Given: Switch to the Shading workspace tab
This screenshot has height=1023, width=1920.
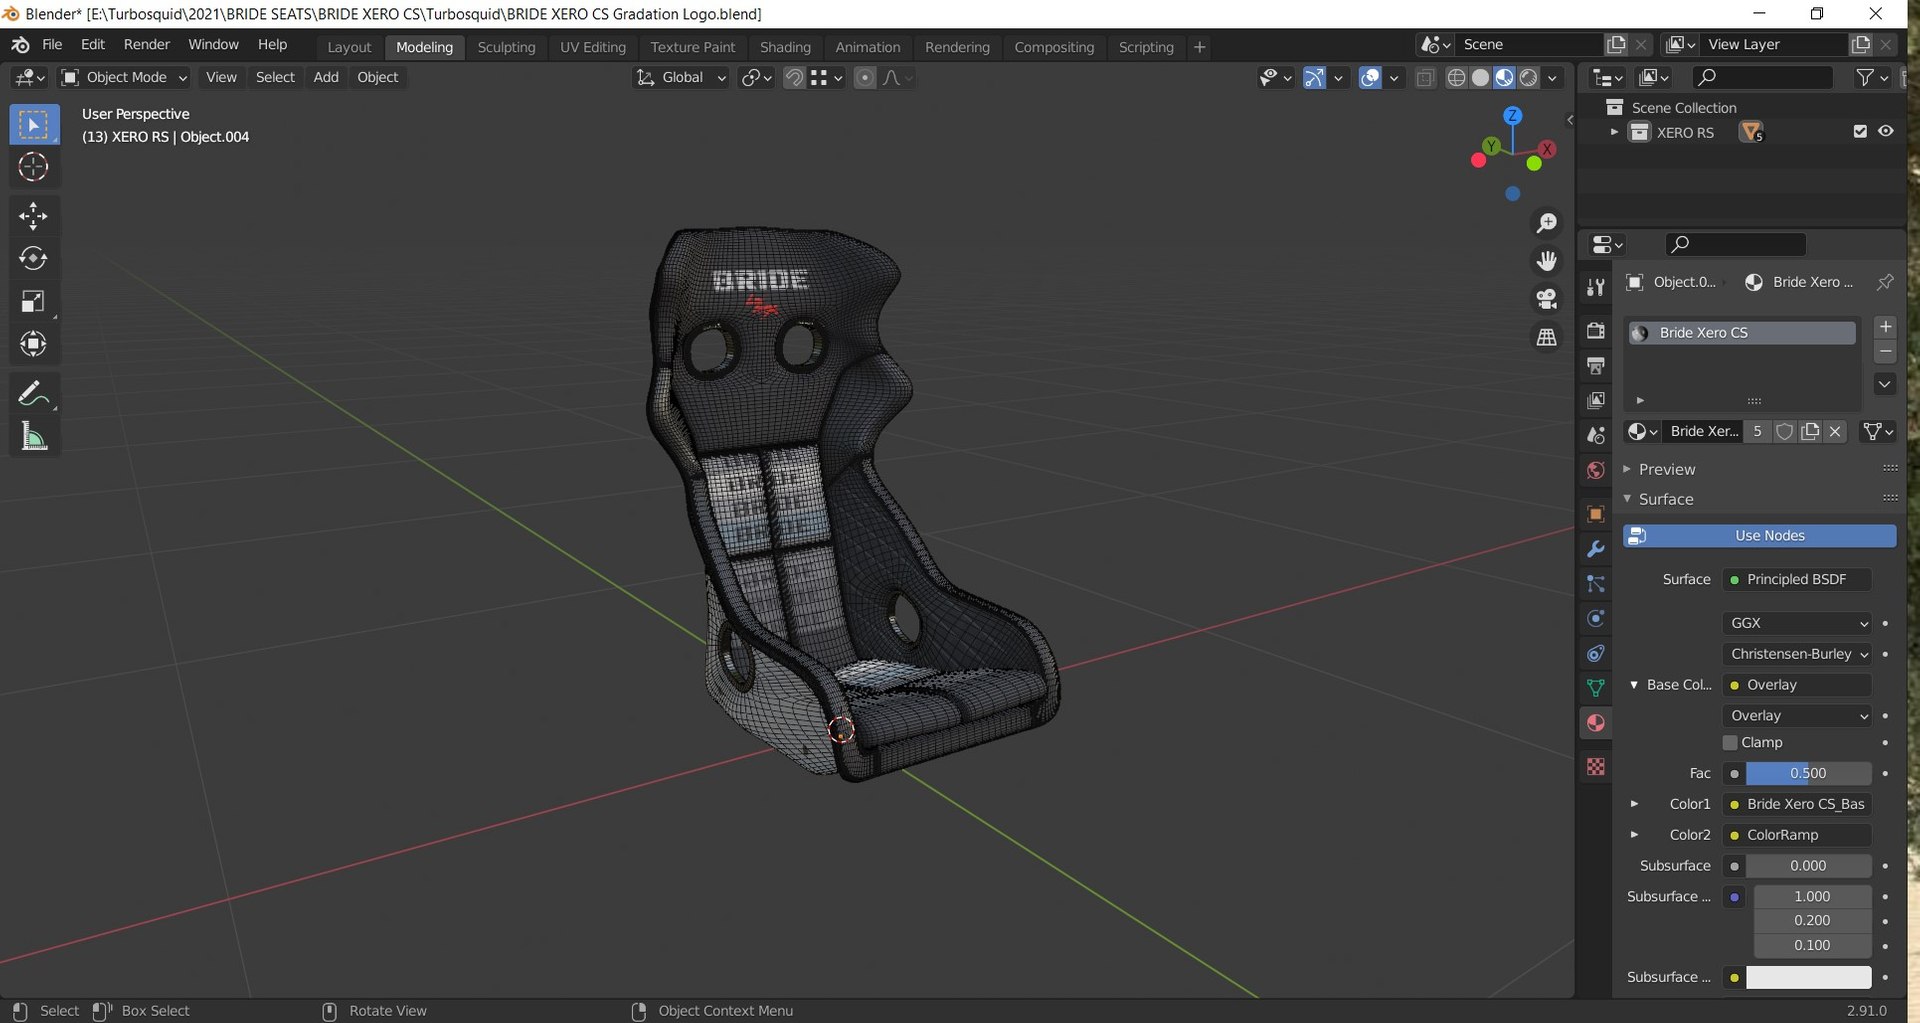Looking at the screenshot, I should (785, 47).
